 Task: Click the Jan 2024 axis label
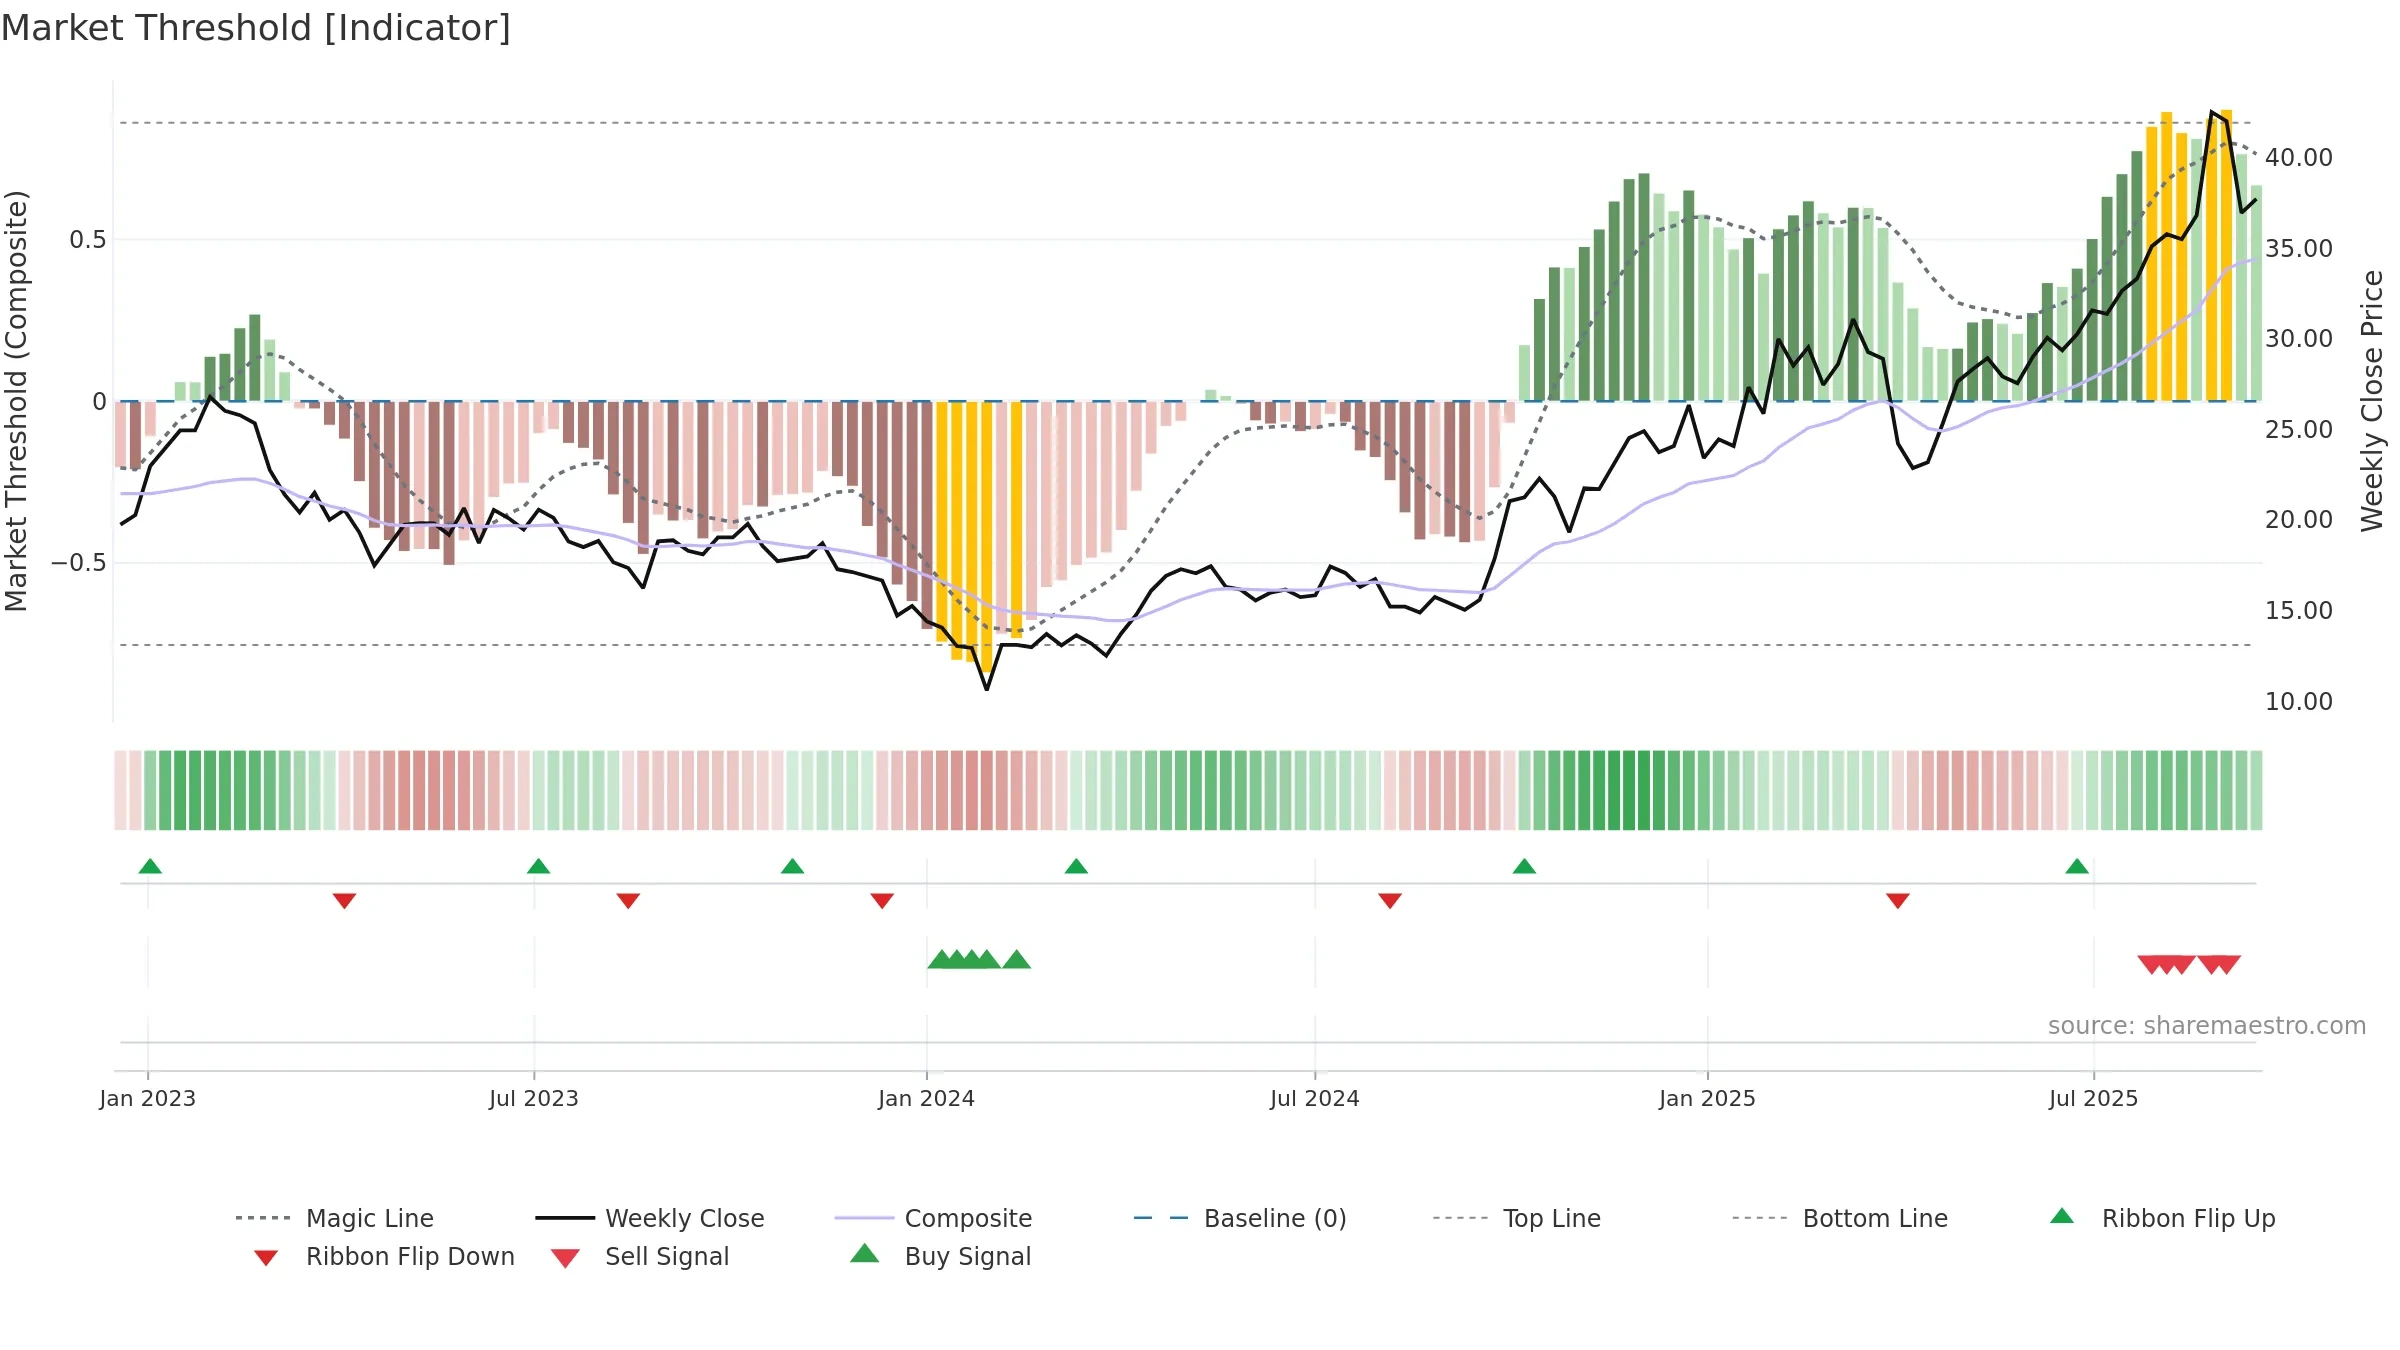[x=927, y=1098]
